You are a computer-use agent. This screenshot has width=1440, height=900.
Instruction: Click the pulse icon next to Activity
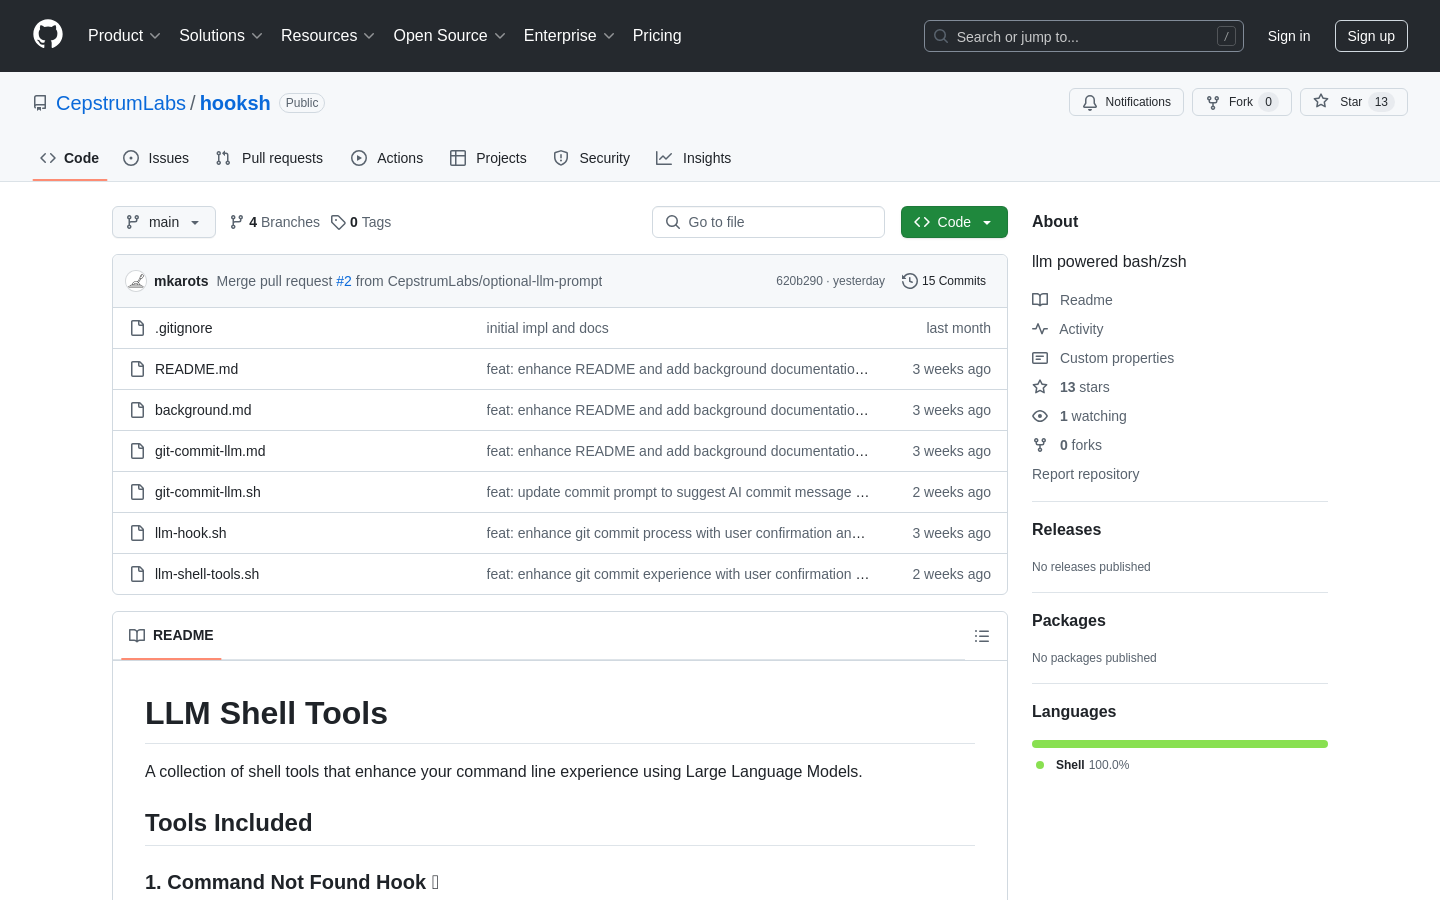[x=1040, y=329]
